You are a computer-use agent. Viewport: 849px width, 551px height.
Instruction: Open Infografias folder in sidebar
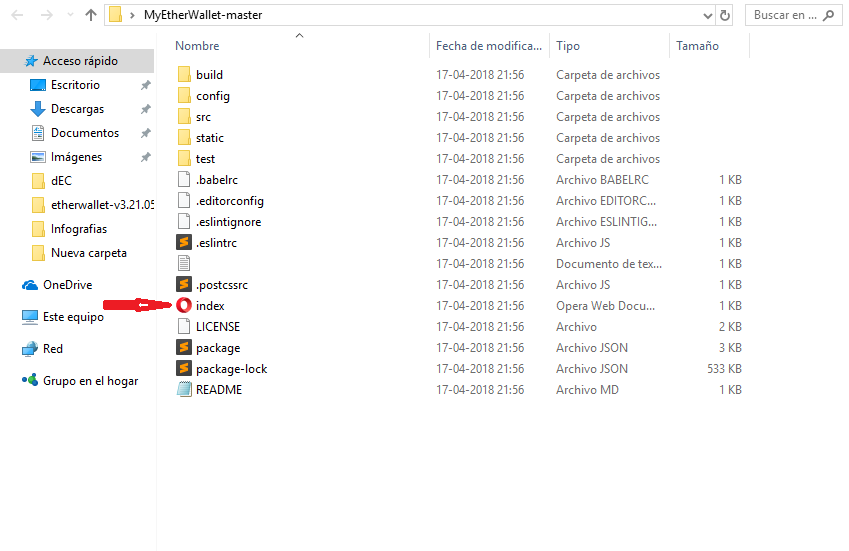(79, 229)
